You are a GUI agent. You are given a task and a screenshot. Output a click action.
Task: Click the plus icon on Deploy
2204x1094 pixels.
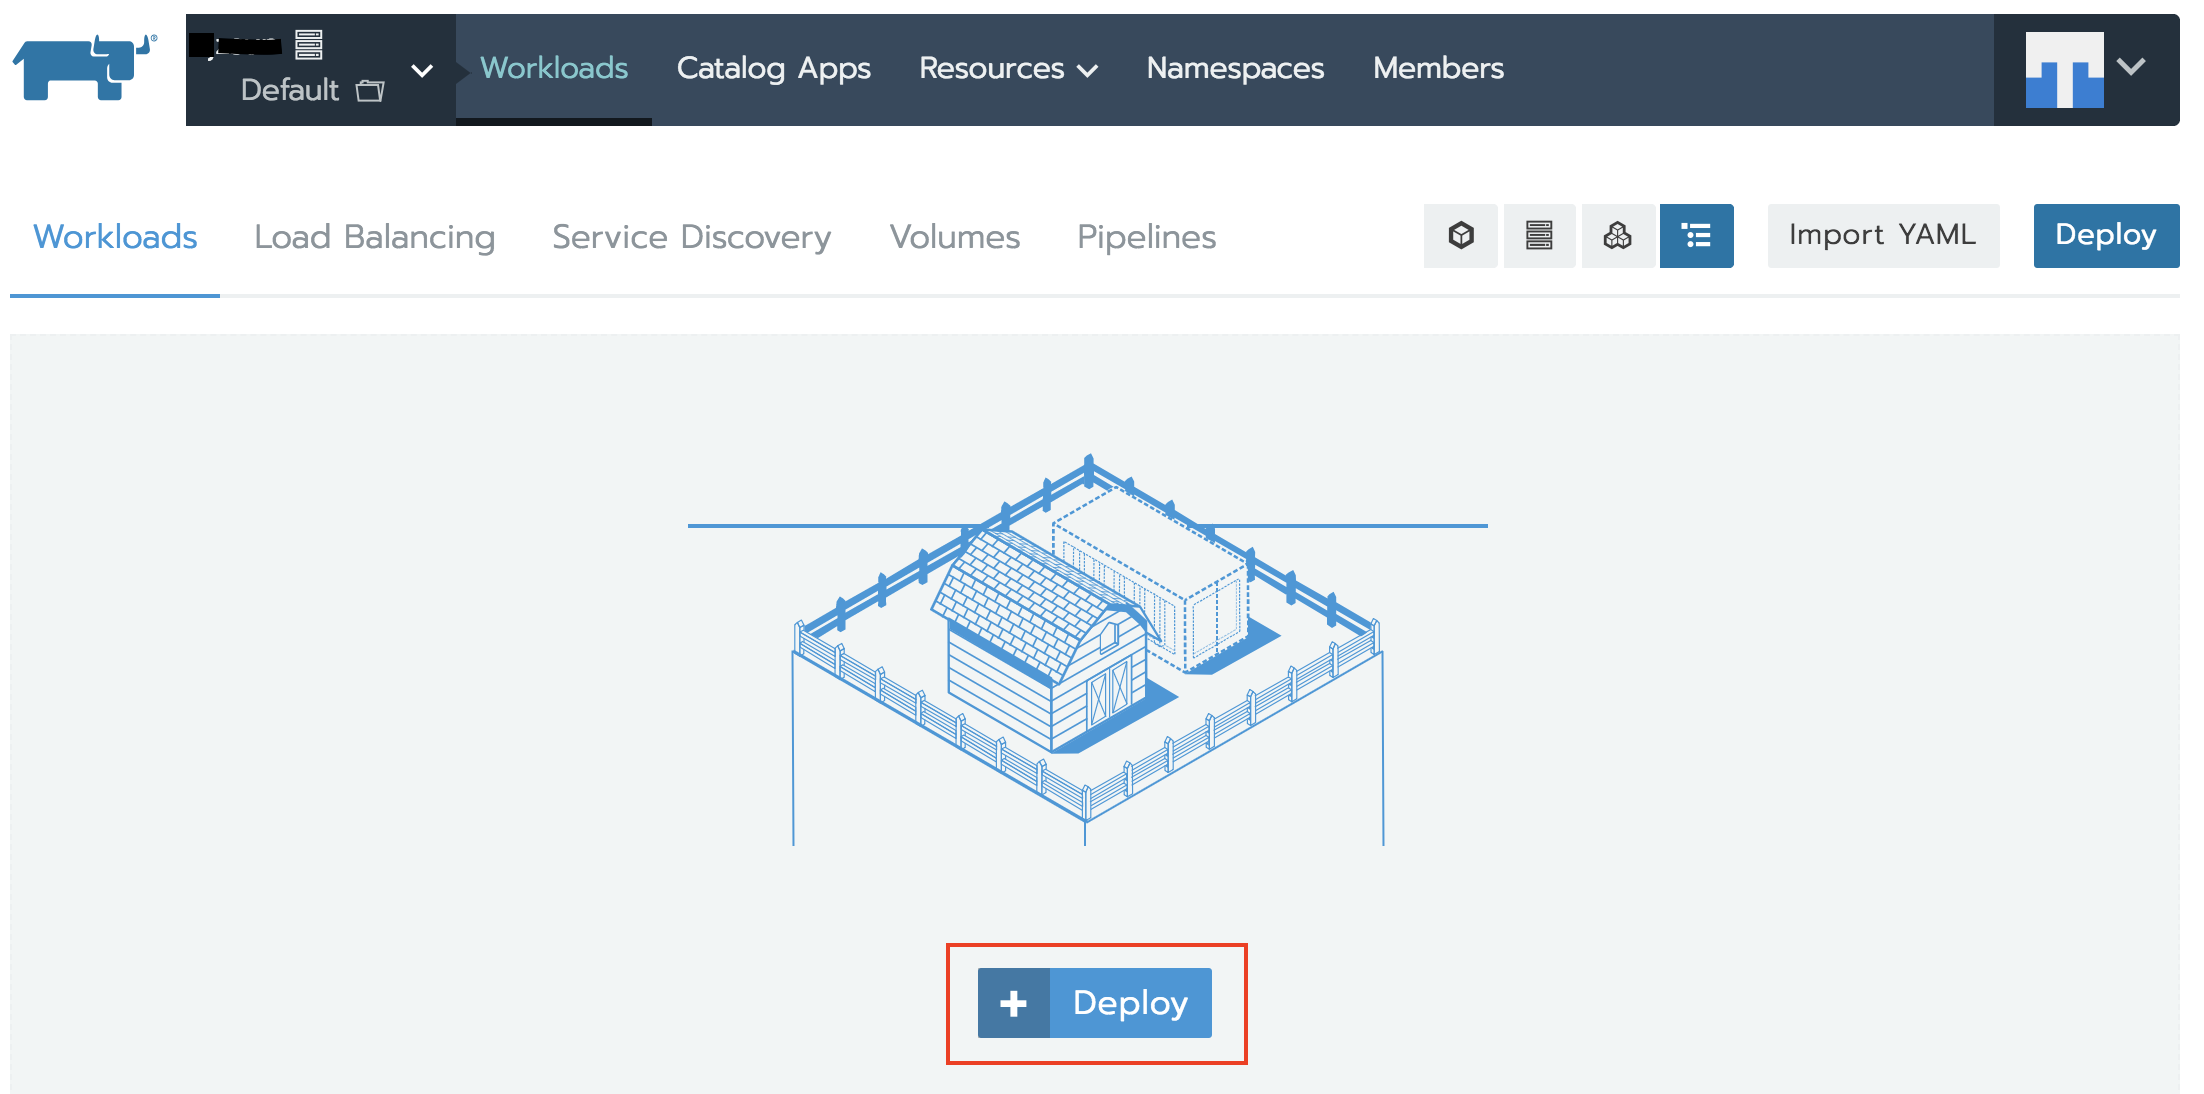click(x=1013, y=1003)
